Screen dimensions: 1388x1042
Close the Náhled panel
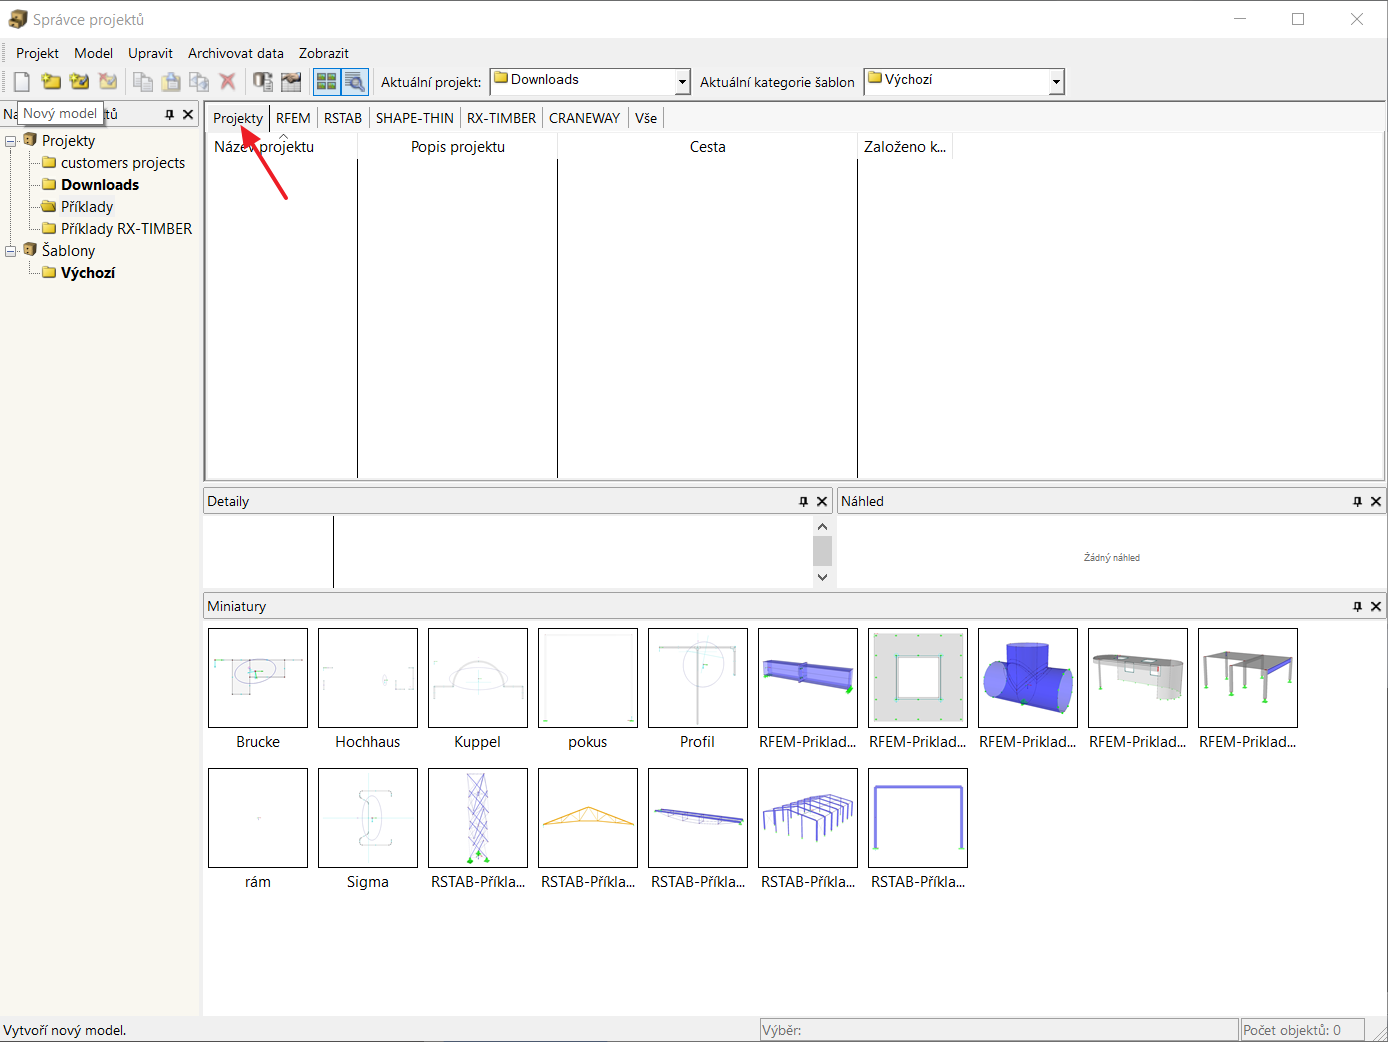(x=1376, y=501)
